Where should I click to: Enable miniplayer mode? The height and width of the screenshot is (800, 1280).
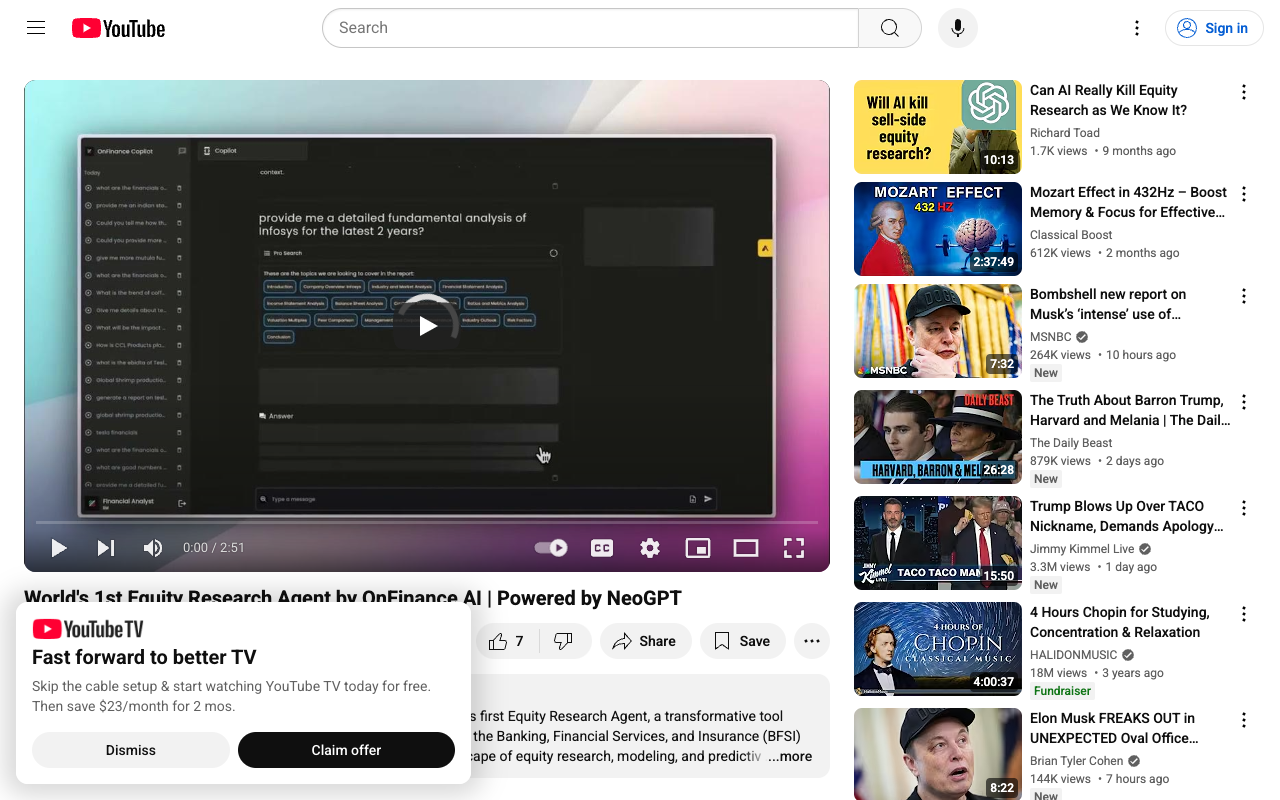tap(698, 547)
